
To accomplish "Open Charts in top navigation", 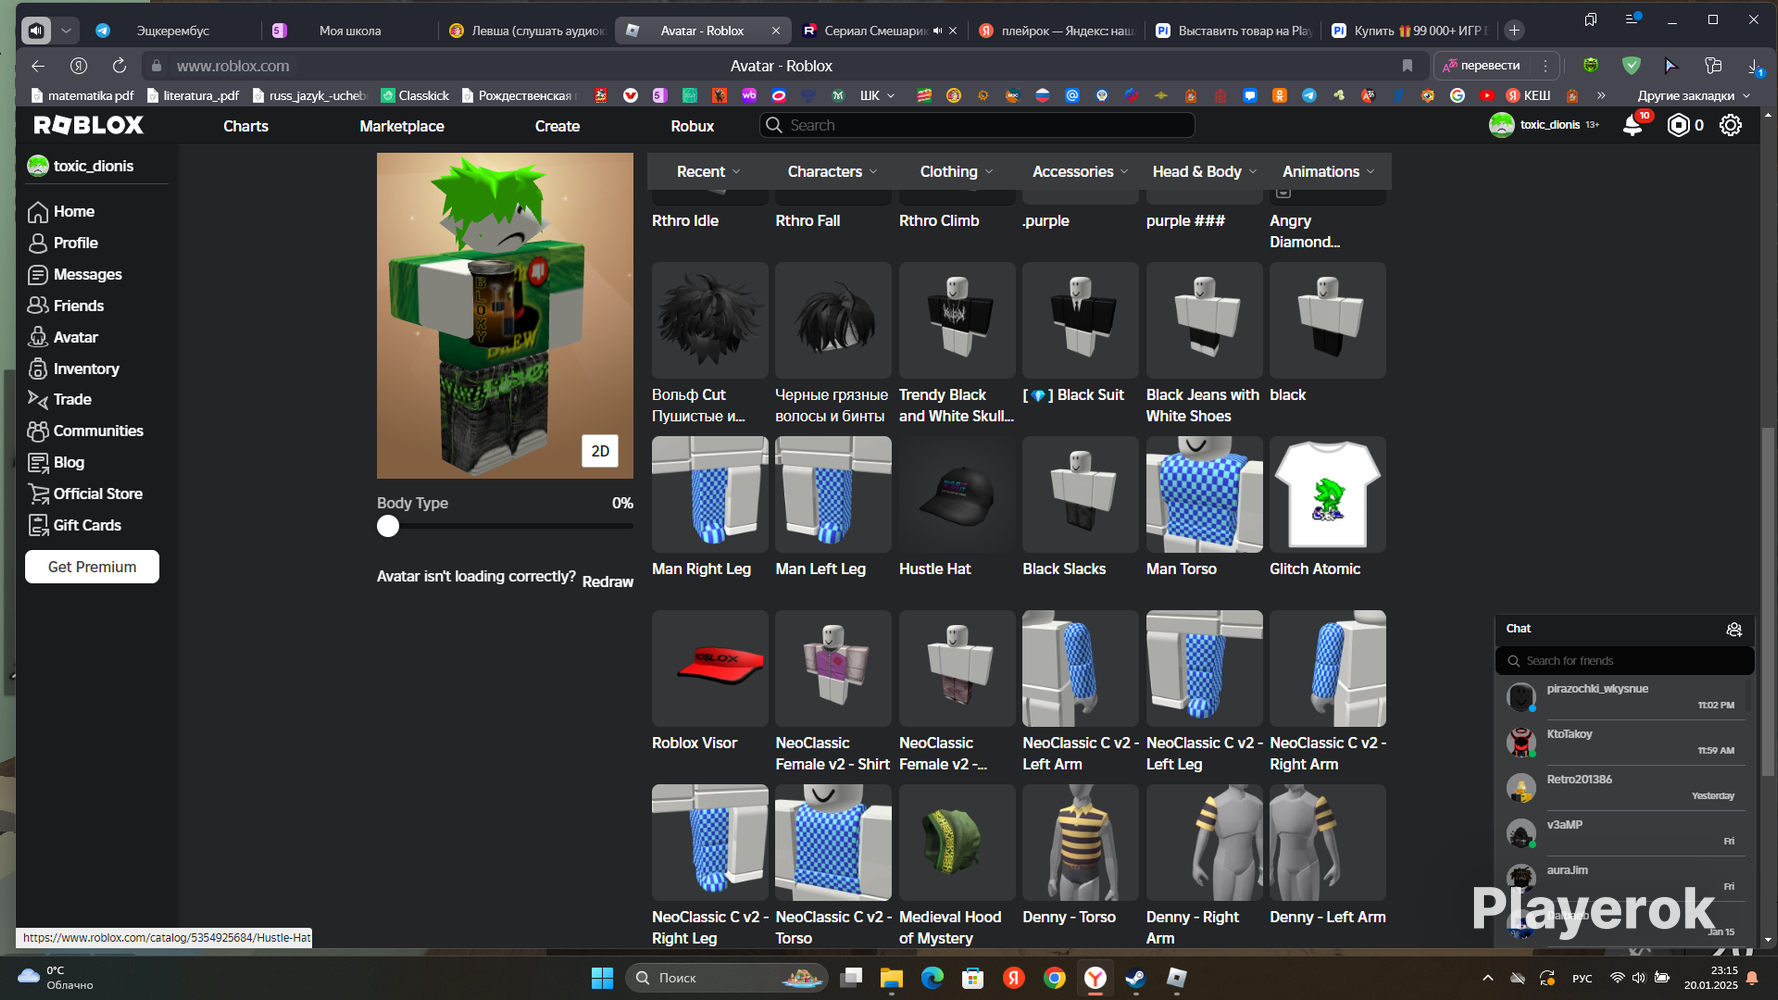I will (x=246, y=126).
